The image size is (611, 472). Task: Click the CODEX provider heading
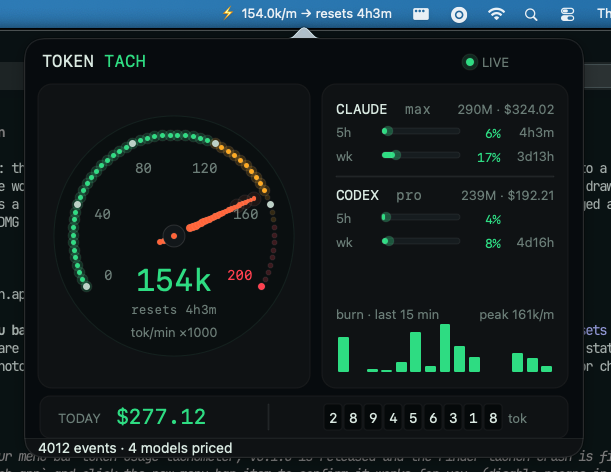pyautogui.click(x=357, y=195)
